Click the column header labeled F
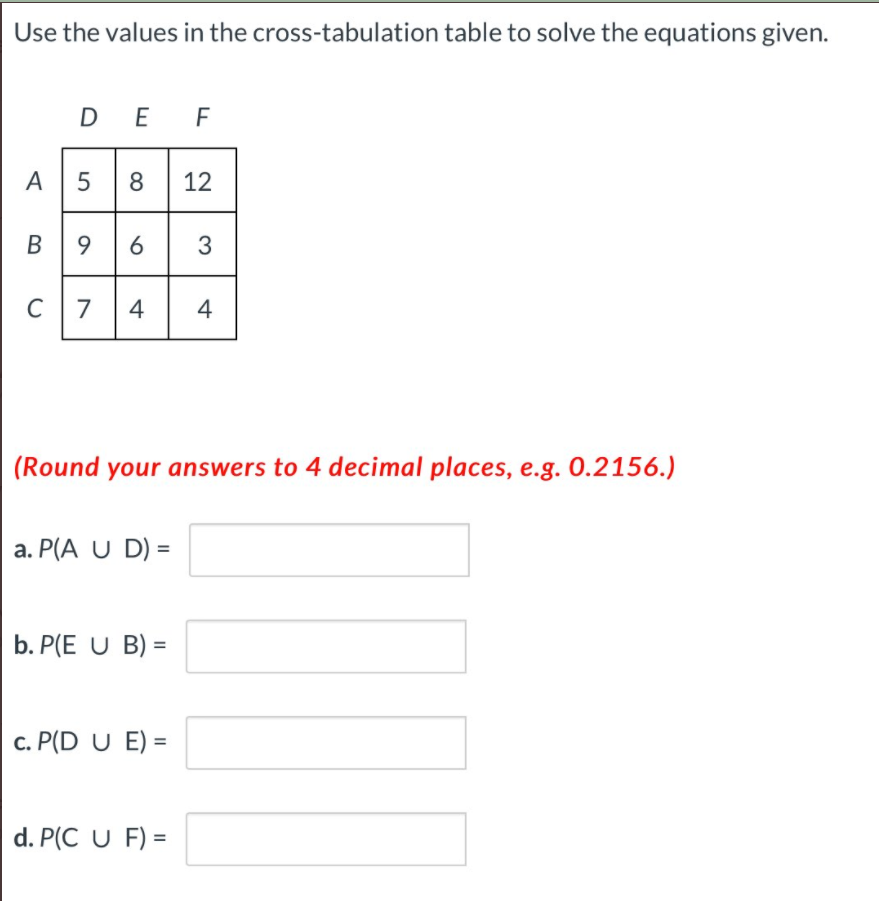 tap(200, 117)
